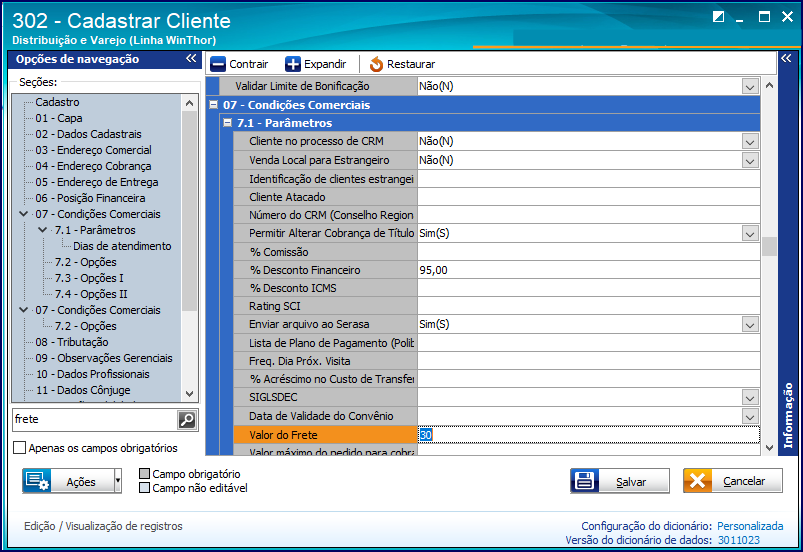Click the property grid scrollbar down arrow
The height and width of the screenshot is (552, 803).
tap(769, 448)
